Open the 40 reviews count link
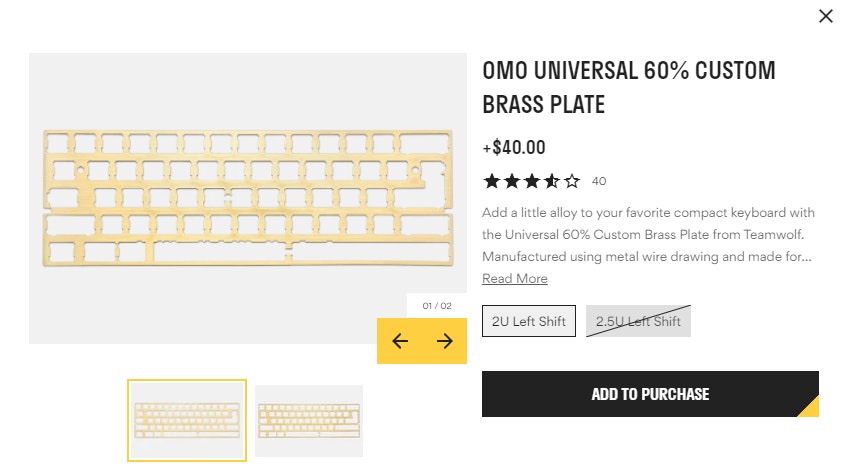 tap(599, 182)
